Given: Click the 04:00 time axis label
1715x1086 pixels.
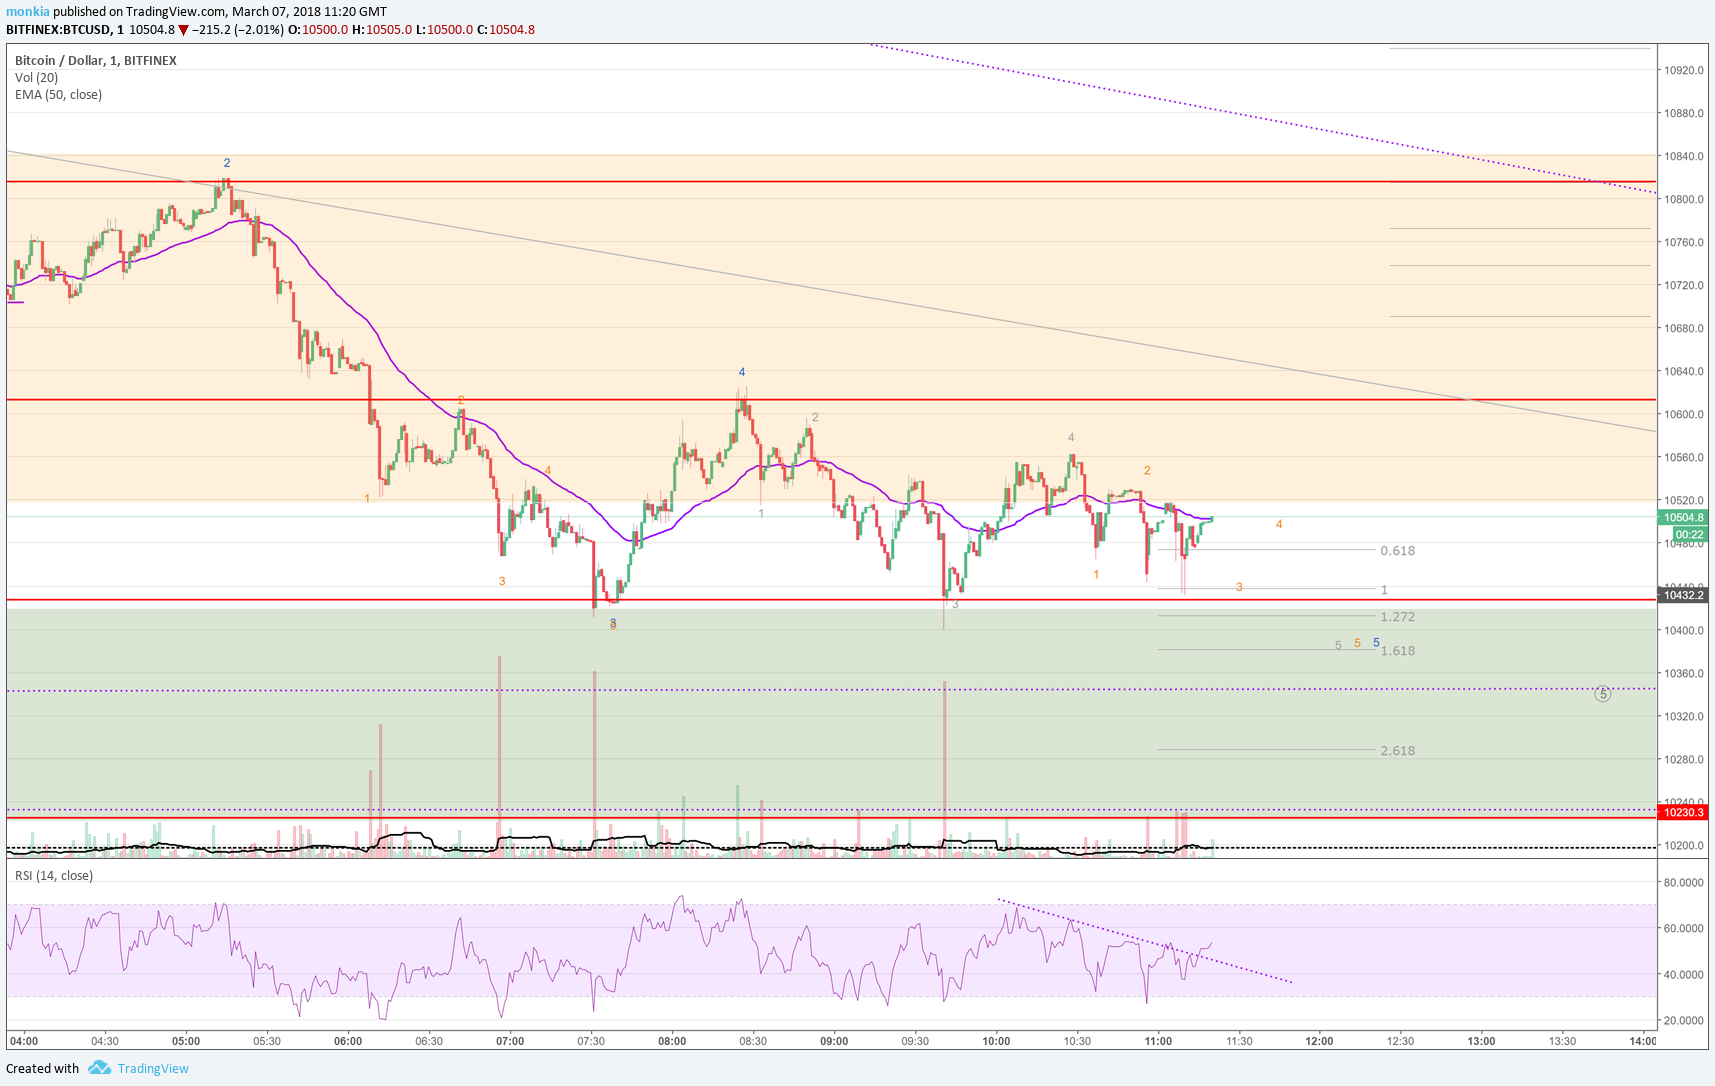Looking at the screenshot, I should [x=24, y=1041].
